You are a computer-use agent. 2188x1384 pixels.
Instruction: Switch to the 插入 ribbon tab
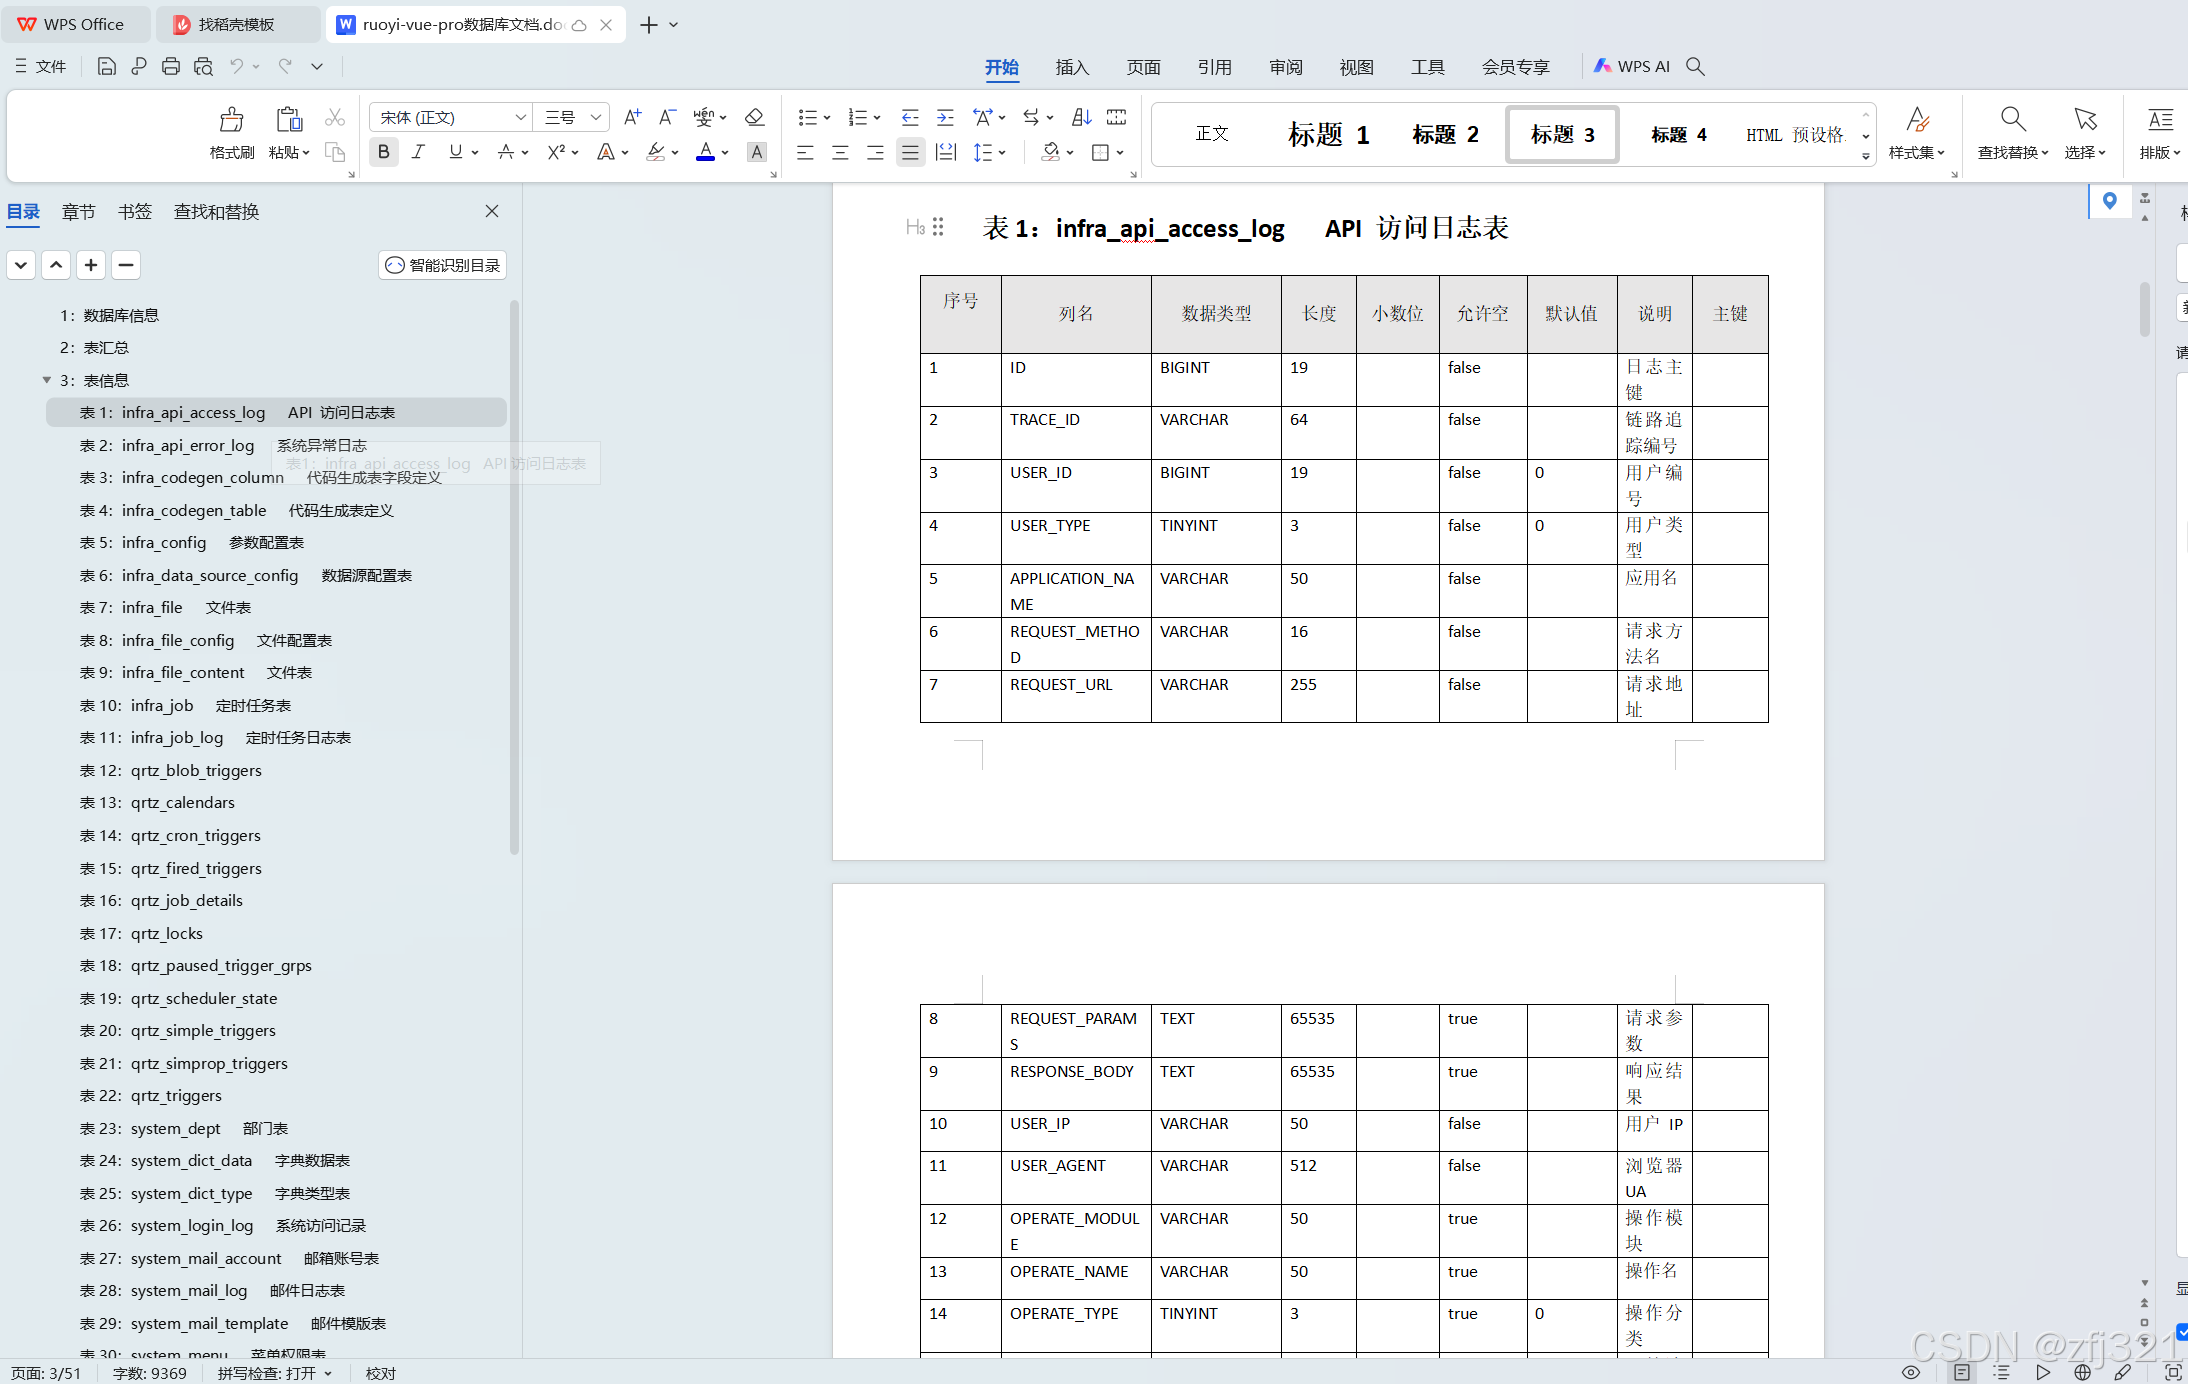[x=1071, y=67]
